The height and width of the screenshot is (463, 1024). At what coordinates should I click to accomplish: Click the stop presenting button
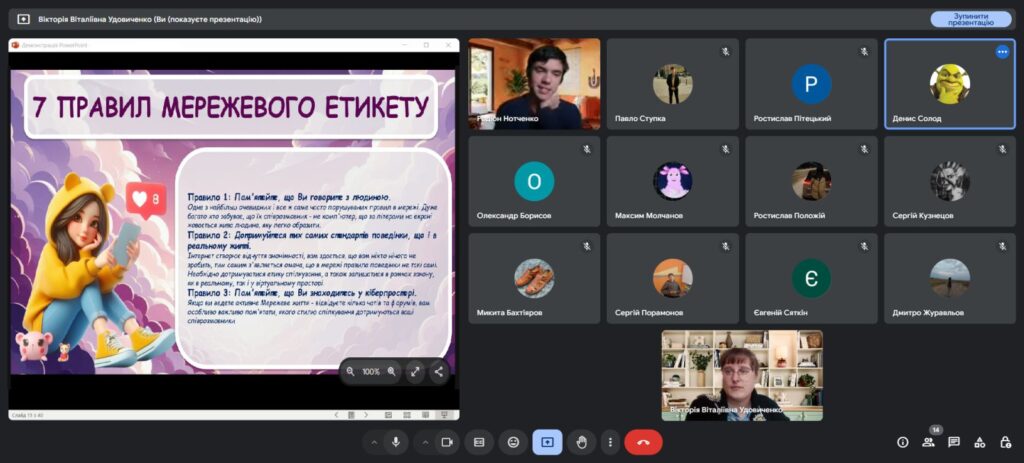970,19
